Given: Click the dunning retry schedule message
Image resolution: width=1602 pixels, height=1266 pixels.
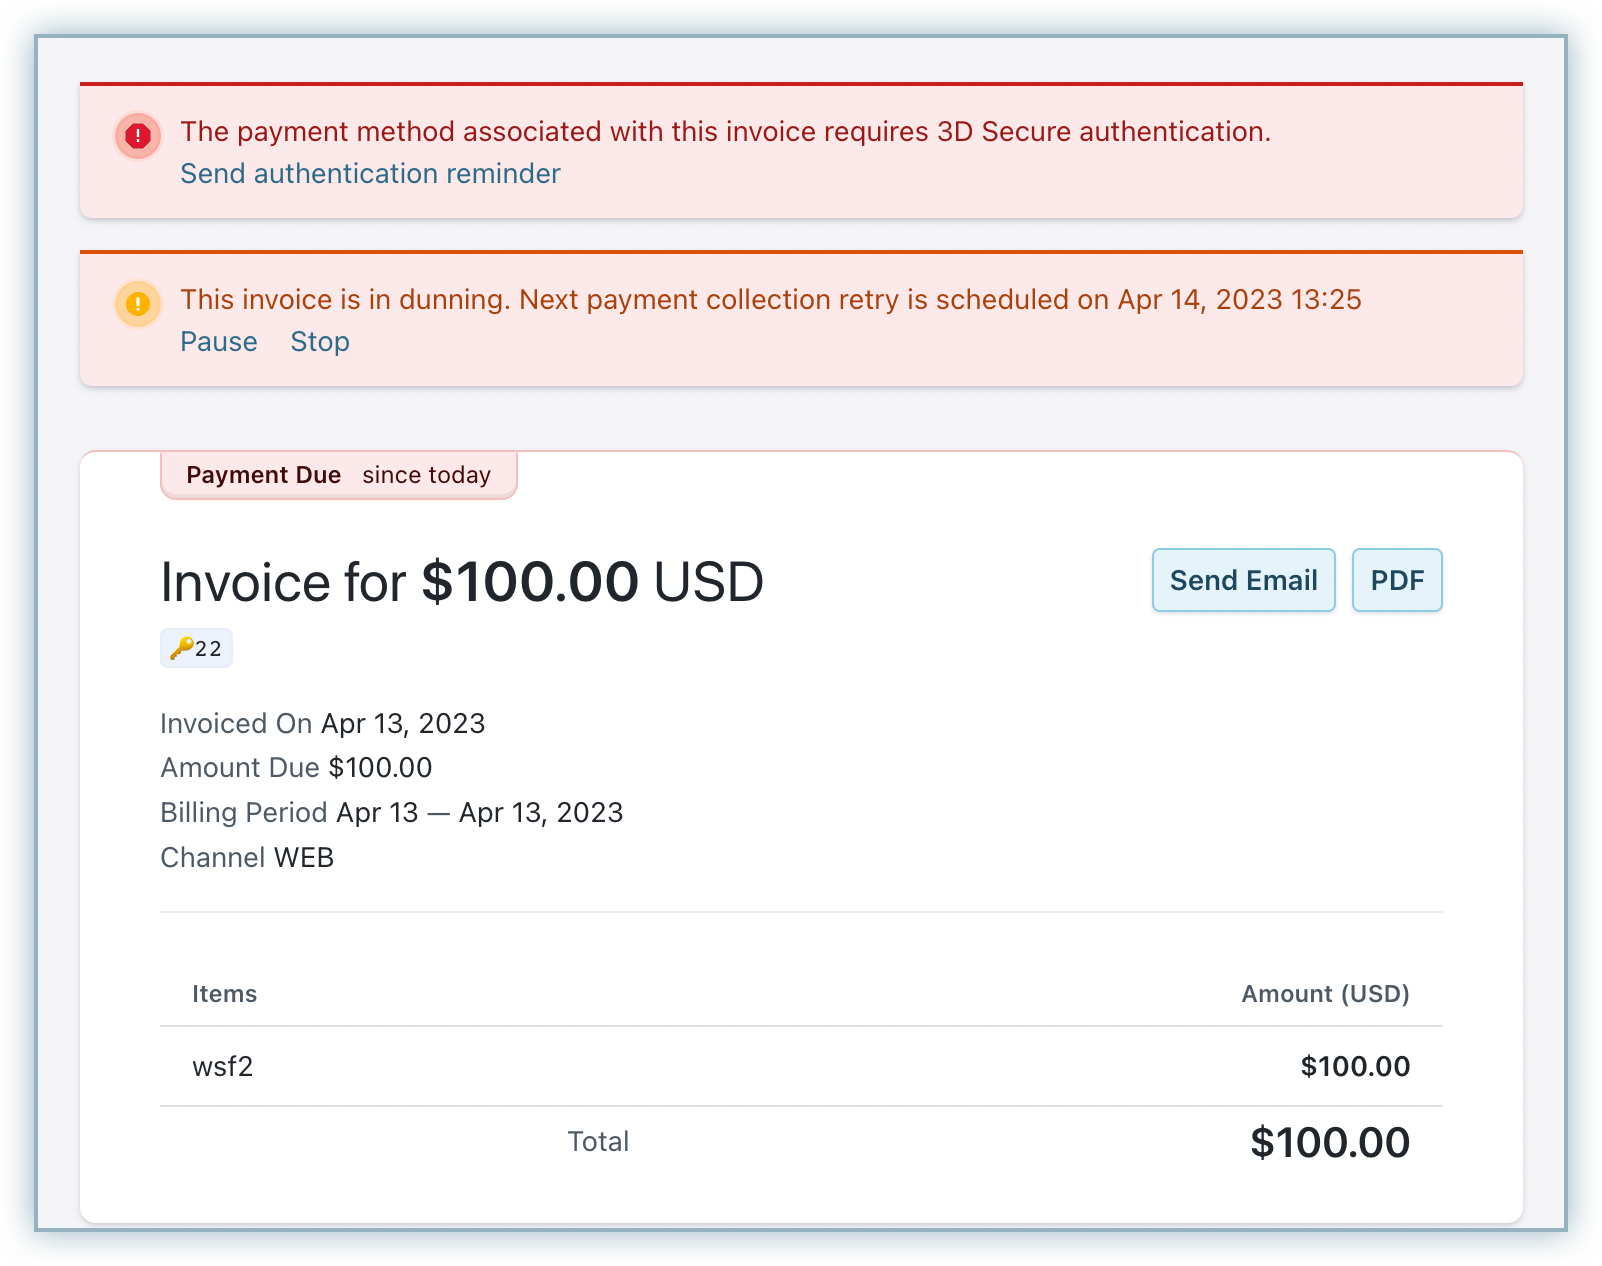Looking at the screenshot, I should (x=770, y=300).
